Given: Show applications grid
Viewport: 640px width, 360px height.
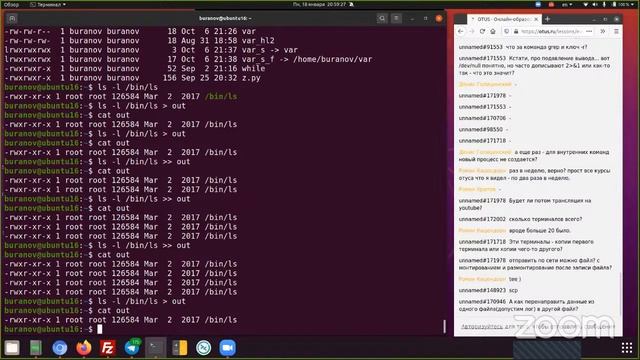Looking at the screenshot, I should pos(627,348).
